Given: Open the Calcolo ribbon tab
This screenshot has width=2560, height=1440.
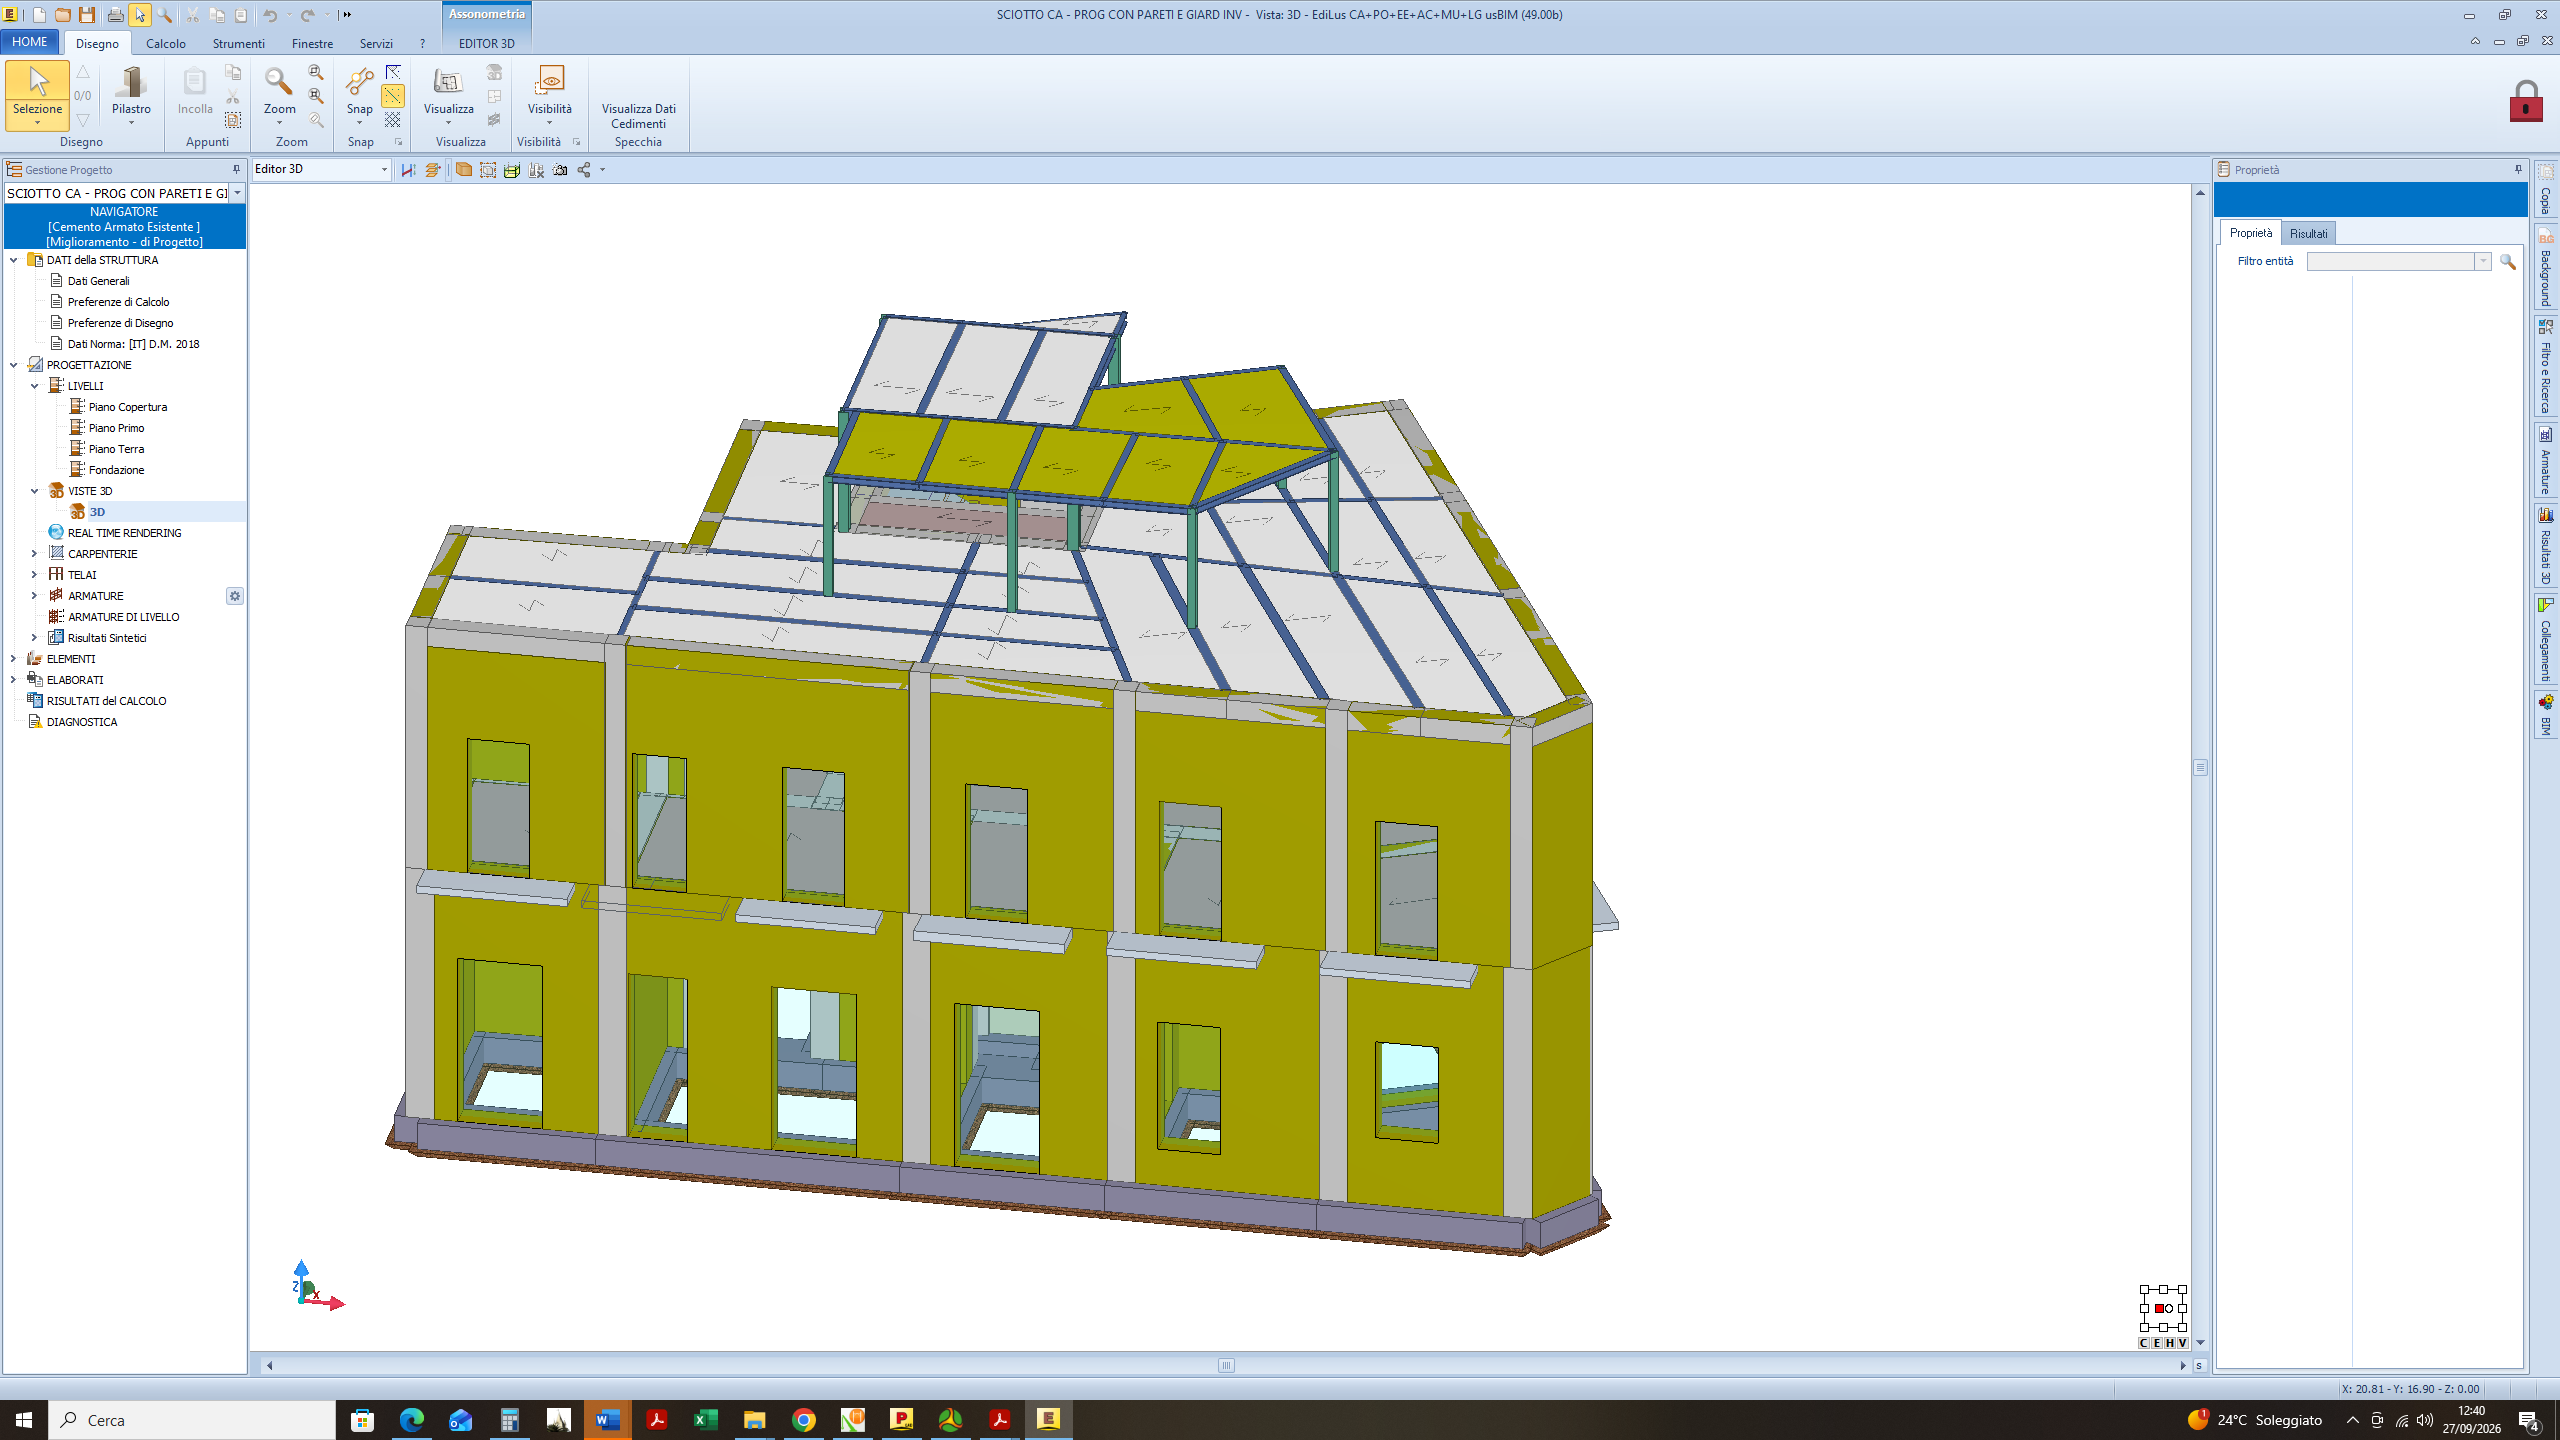Looking at the screenshot, I should (x=166, y=43).
